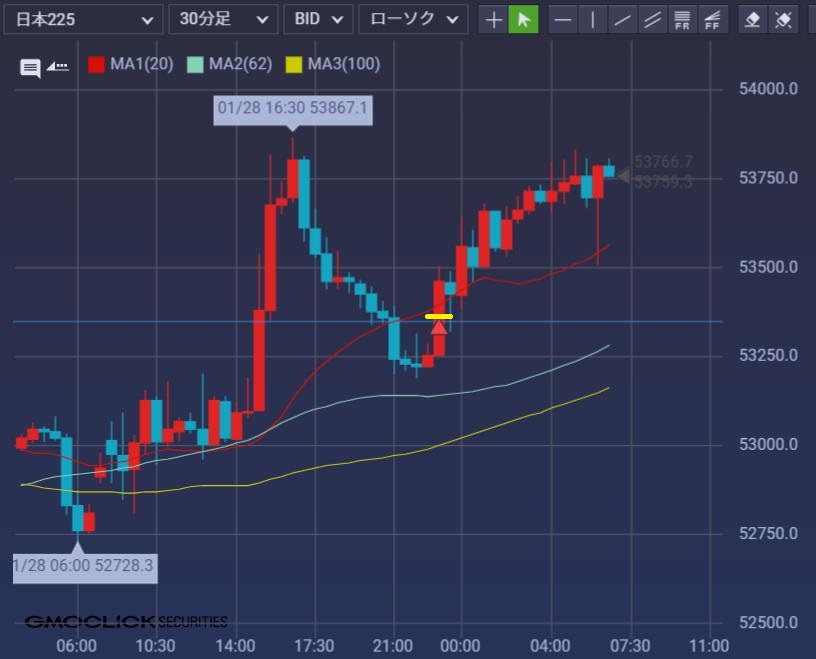816x659 pixels.
Task: Expand the BID price type dropdown
Action: pyautogui.click(x=318, y=19)
